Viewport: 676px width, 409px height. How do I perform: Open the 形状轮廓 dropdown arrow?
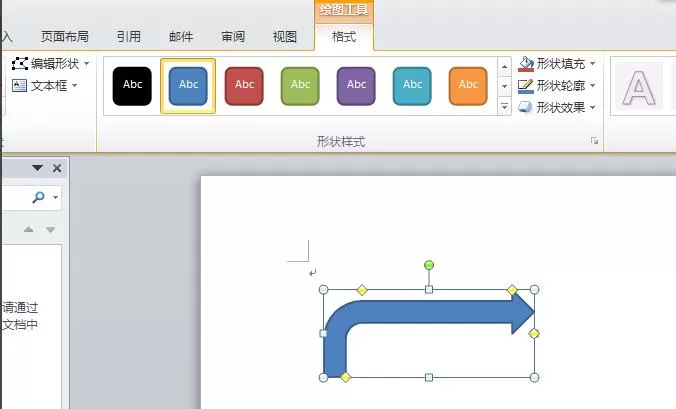[x=593, y=85]
